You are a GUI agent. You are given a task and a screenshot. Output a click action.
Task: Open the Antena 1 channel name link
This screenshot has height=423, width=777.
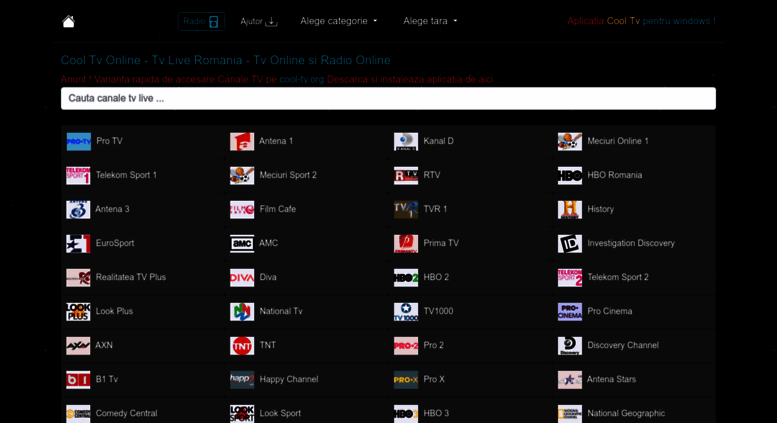(276, 141)
